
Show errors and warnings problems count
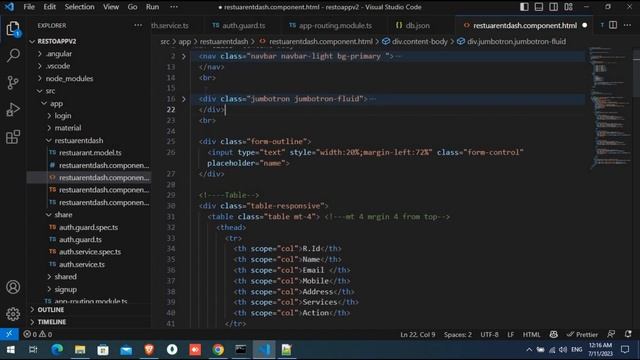(38, 334)
